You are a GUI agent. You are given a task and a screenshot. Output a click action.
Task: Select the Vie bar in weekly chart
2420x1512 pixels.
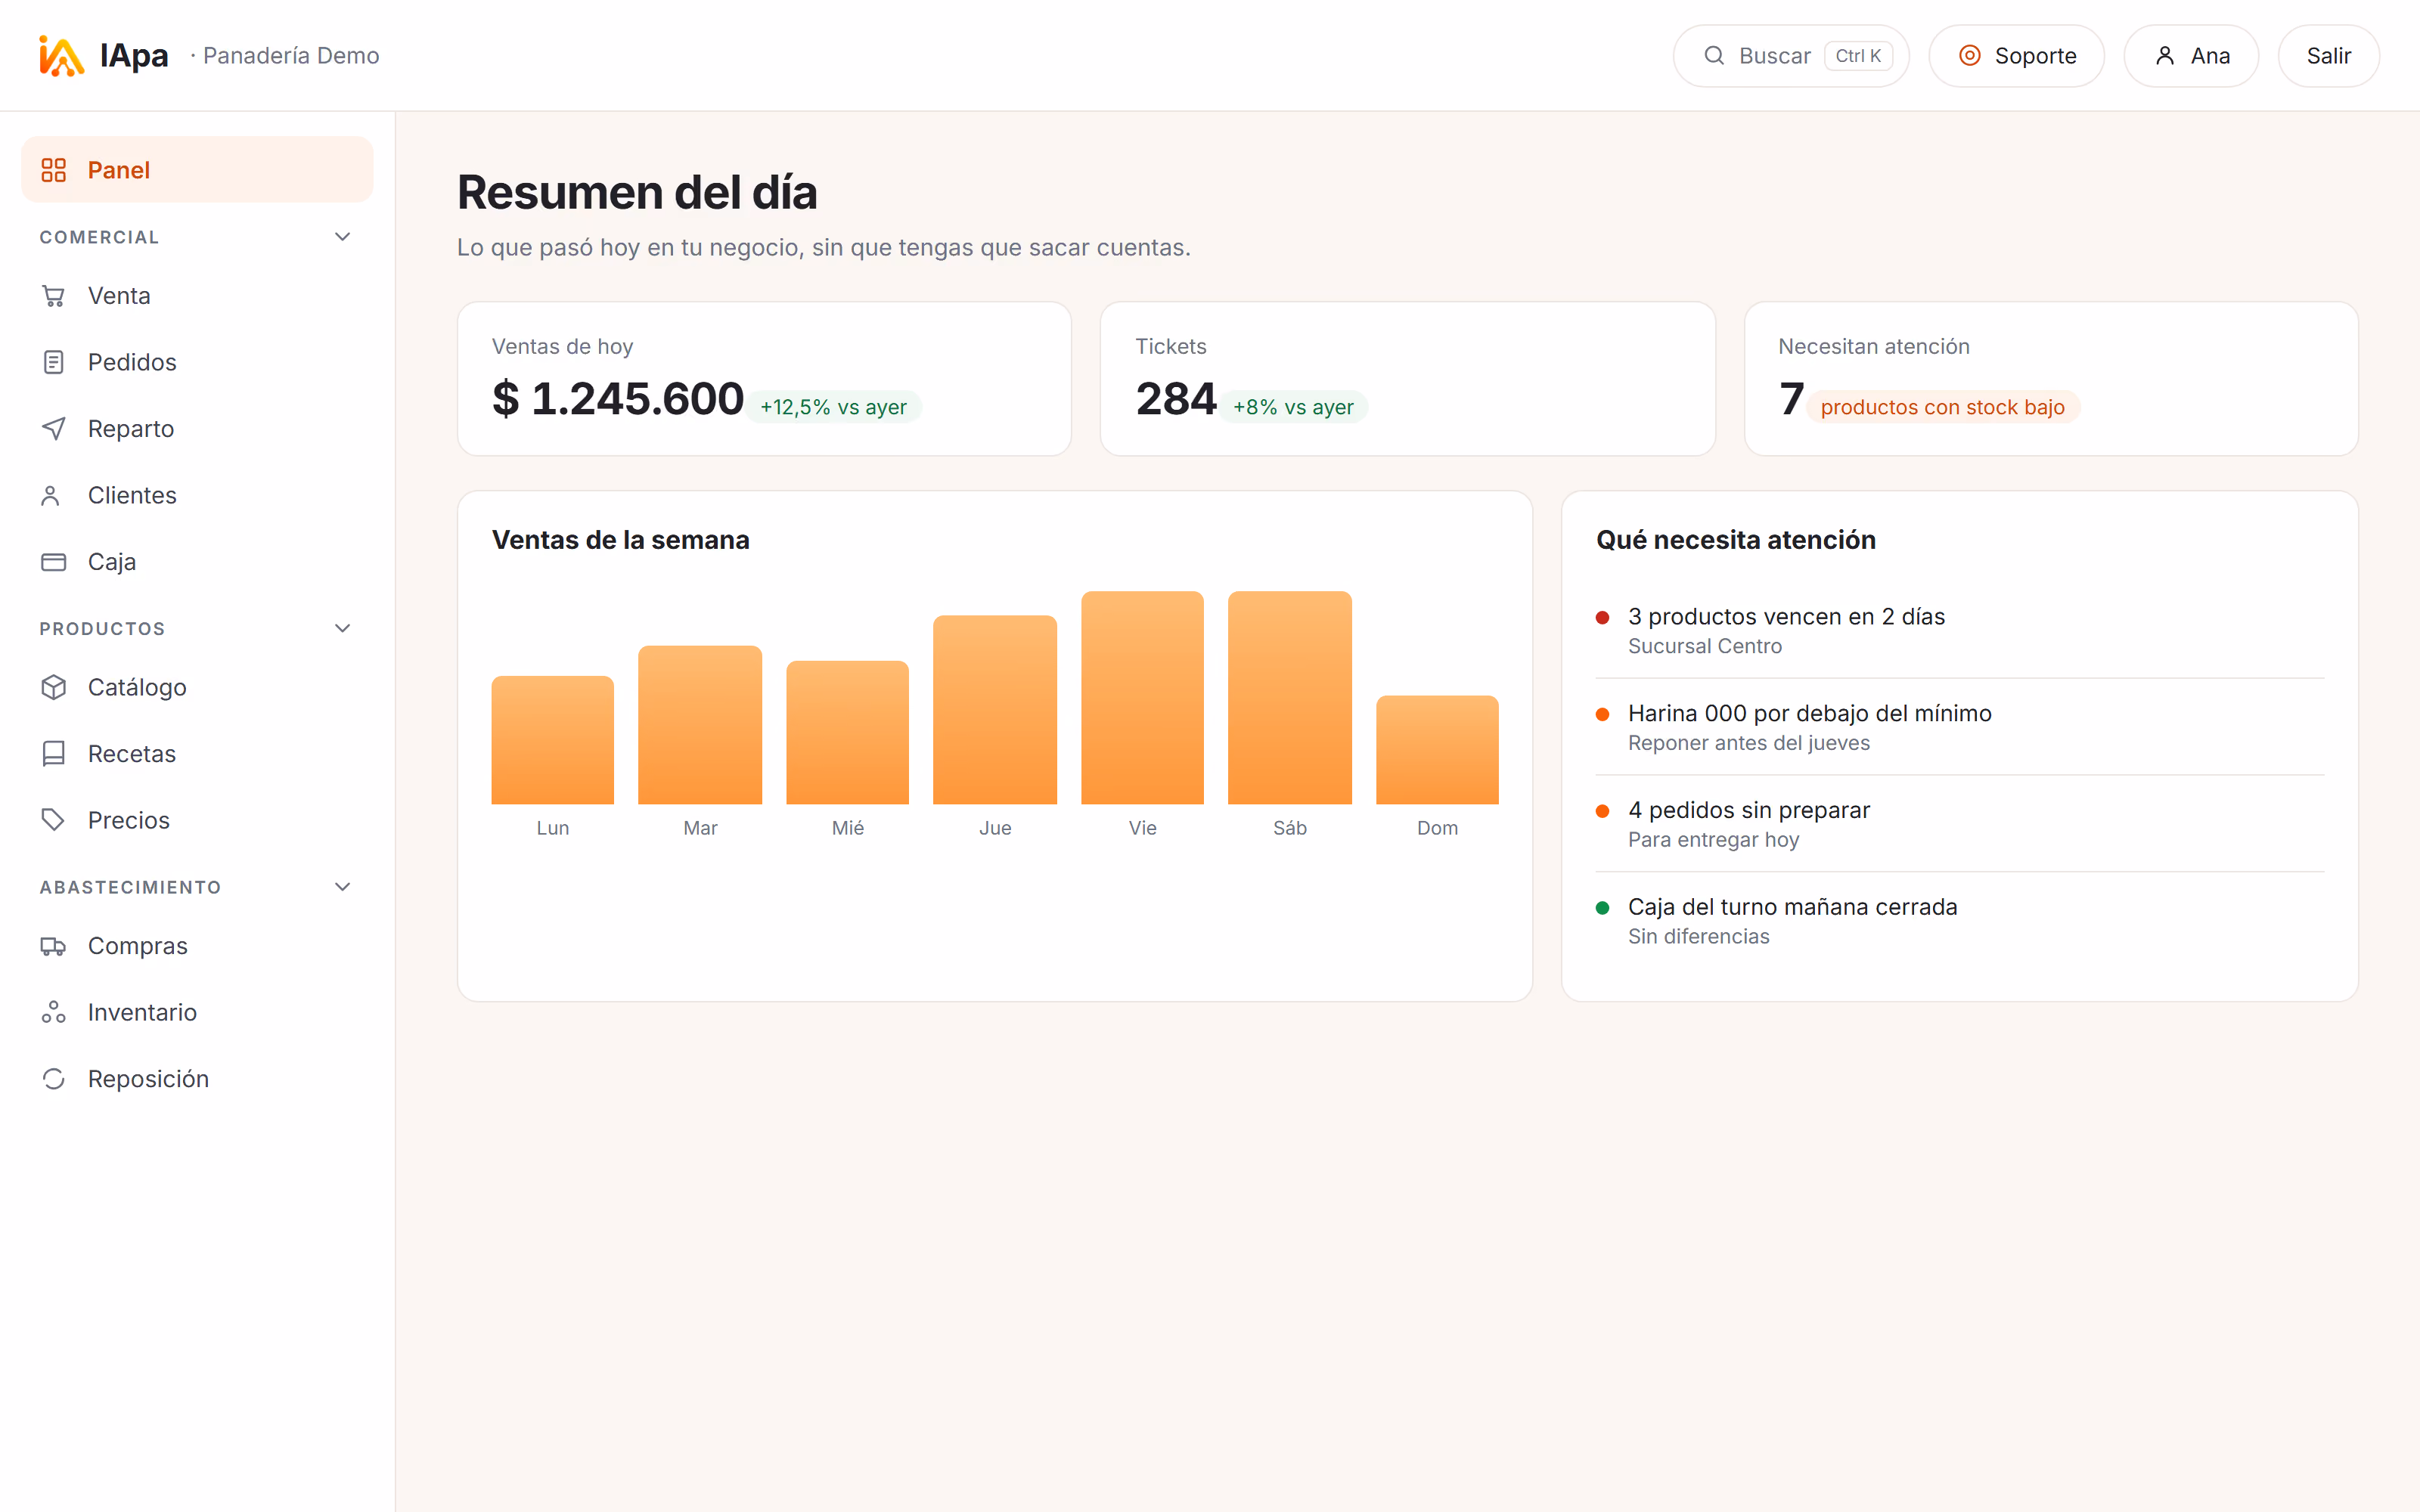click(x=1142, y=698)
